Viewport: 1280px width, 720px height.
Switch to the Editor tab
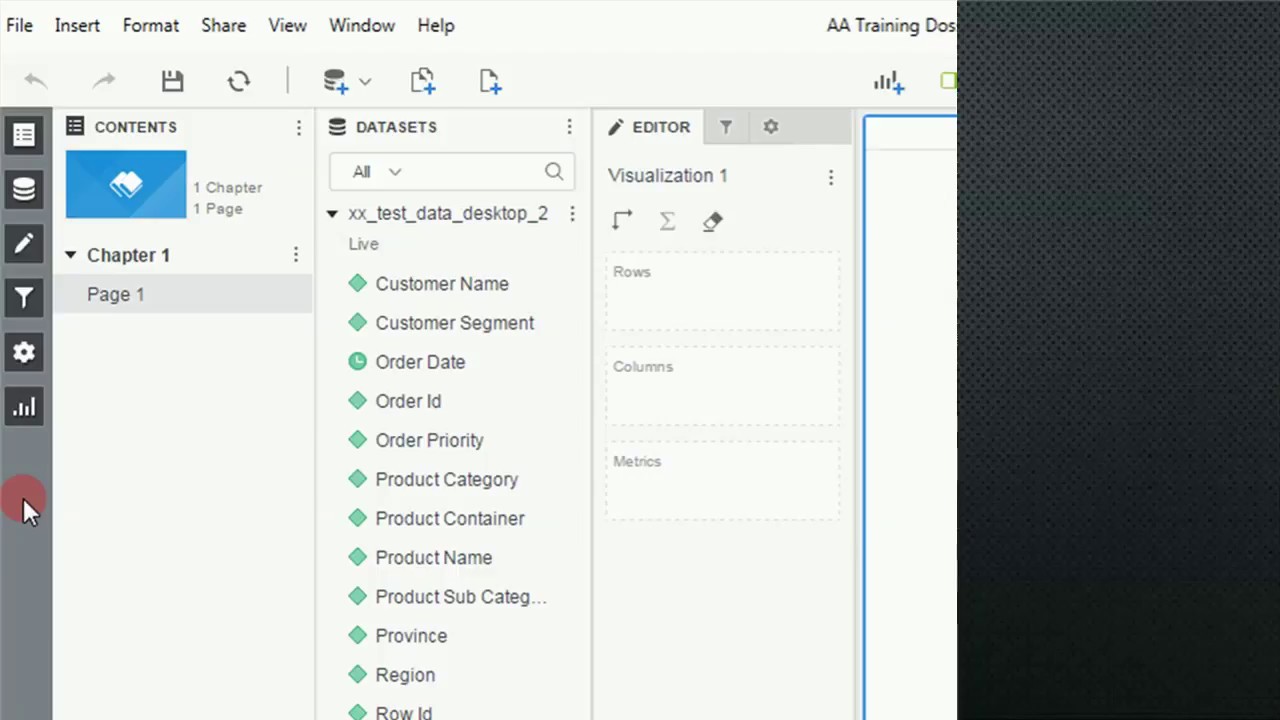coord(650,127)
